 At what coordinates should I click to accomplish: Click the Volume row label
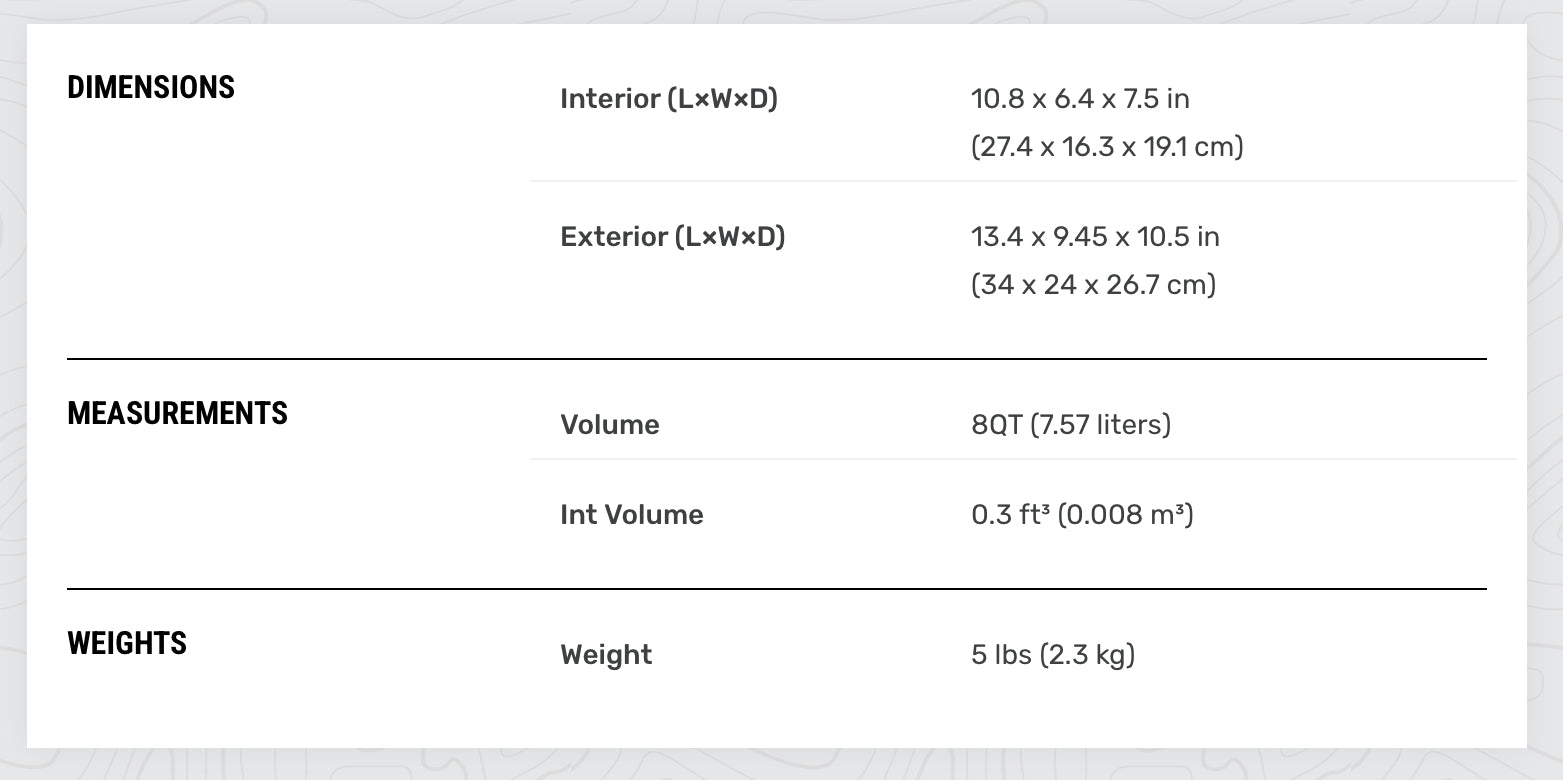[x=610, y=425]
